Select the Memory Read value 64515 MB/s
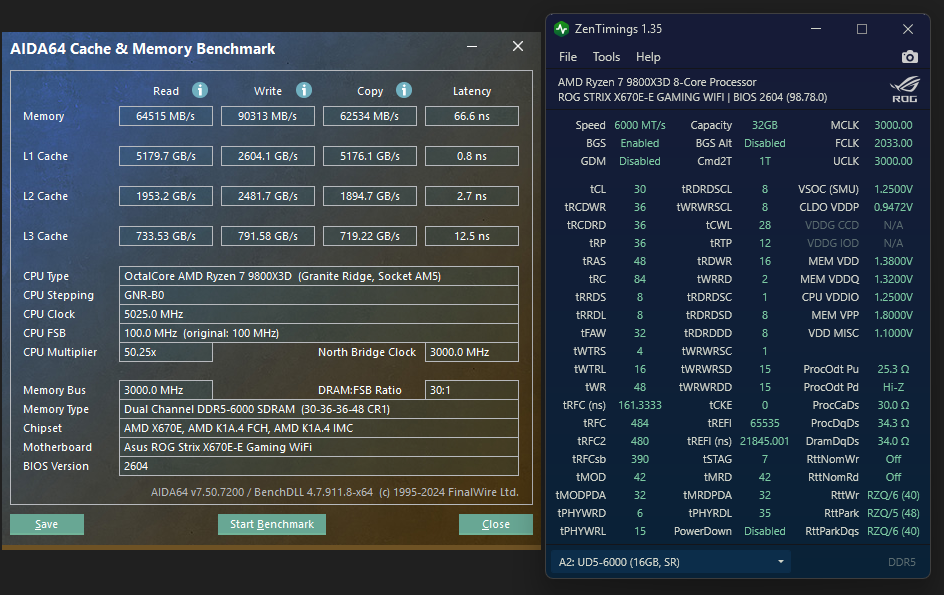This screenshot has width=944, height=595. 166,116
